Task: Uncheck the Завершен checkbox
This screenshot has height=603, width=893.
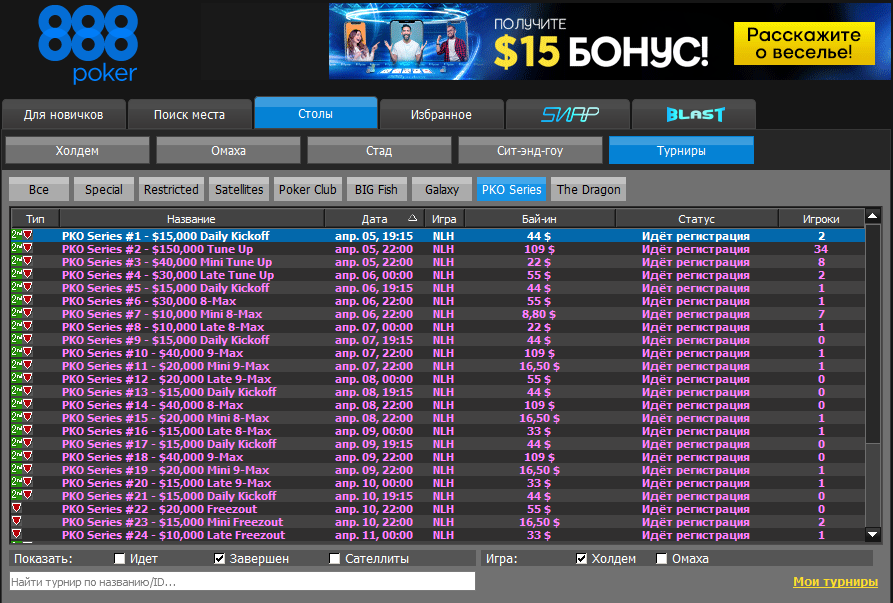Action: [x=220, y=559]
